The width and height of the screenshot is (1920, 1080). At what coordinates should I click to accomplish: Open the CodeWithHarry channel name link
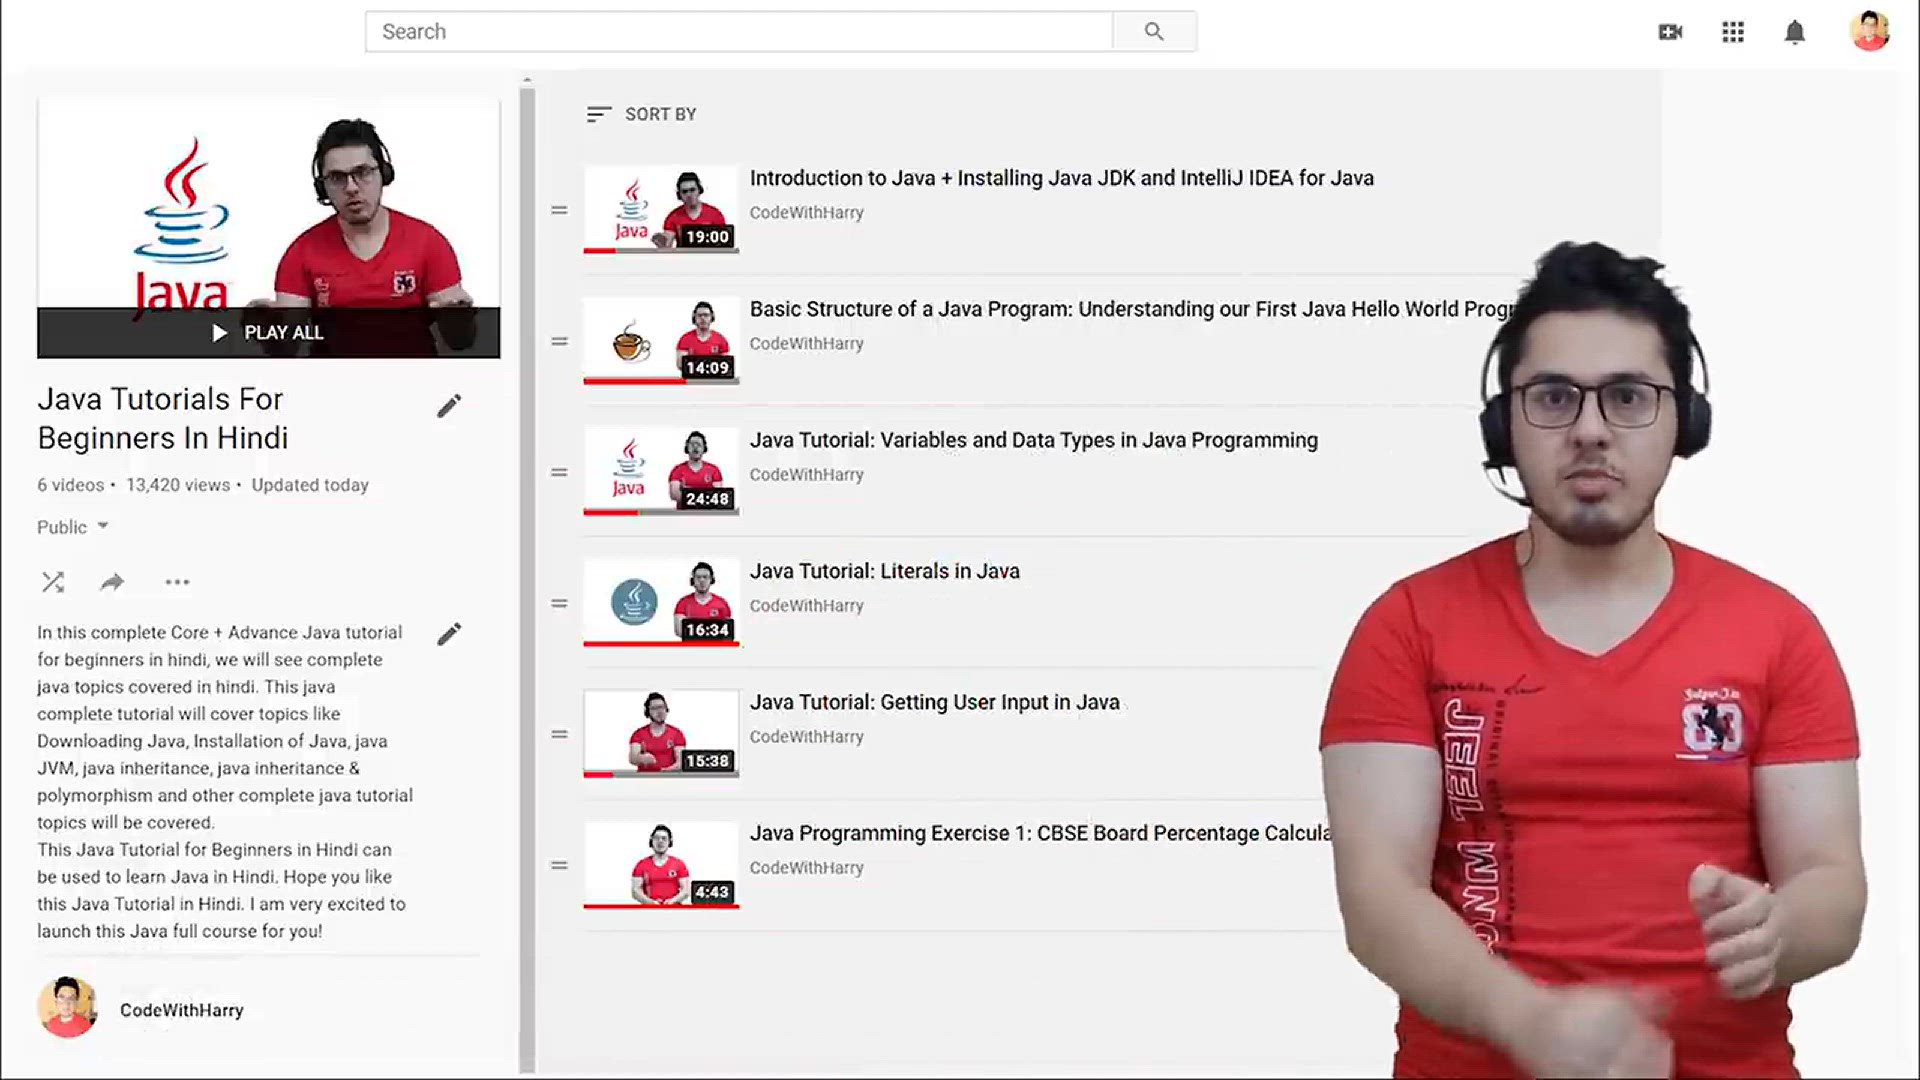point(182,1010)
